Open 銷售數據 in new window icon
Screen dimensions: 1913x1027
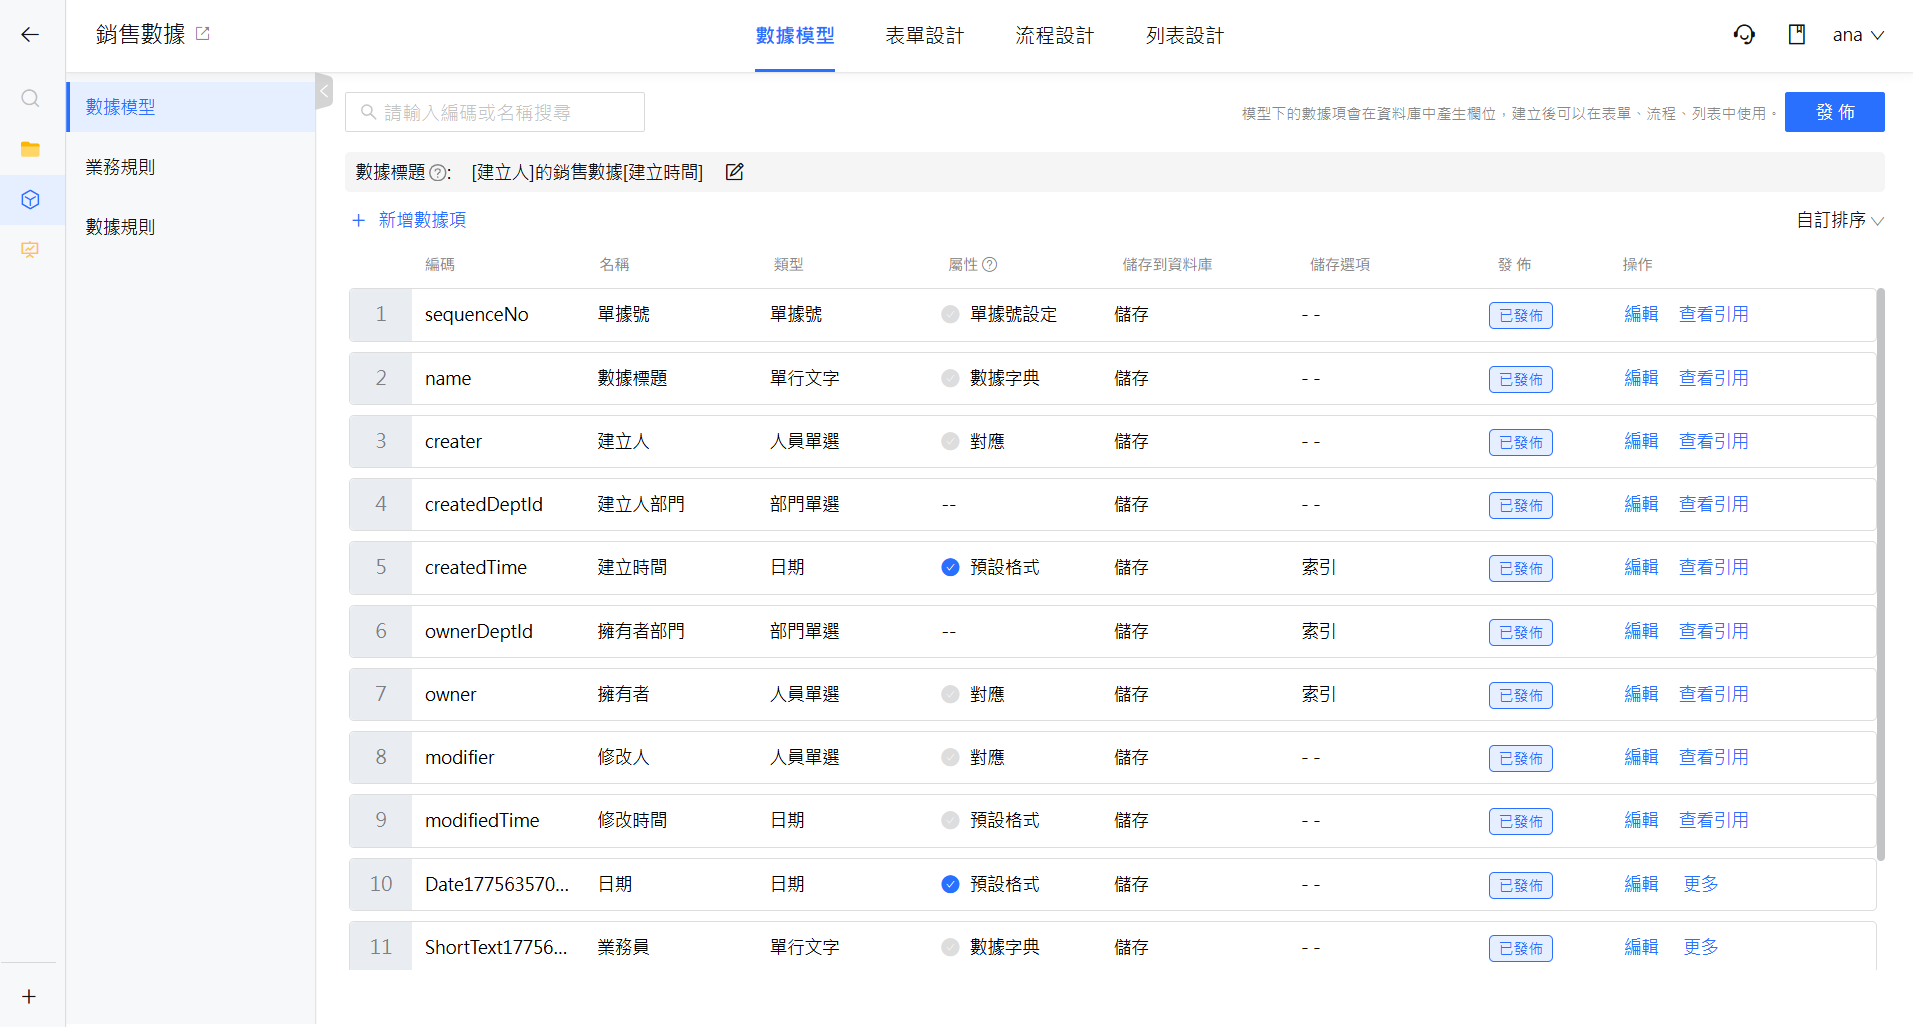pos(203,34)
